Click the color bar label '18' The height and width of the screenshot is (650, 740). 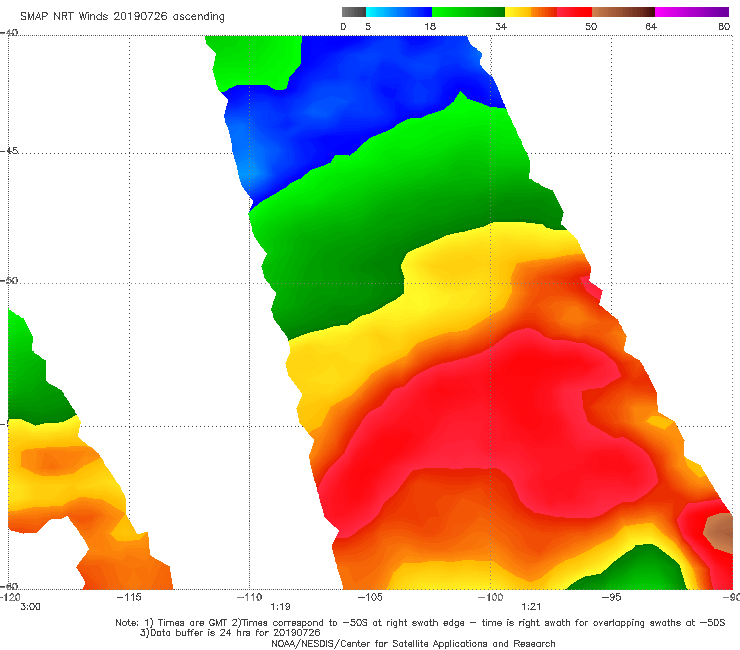430,26
